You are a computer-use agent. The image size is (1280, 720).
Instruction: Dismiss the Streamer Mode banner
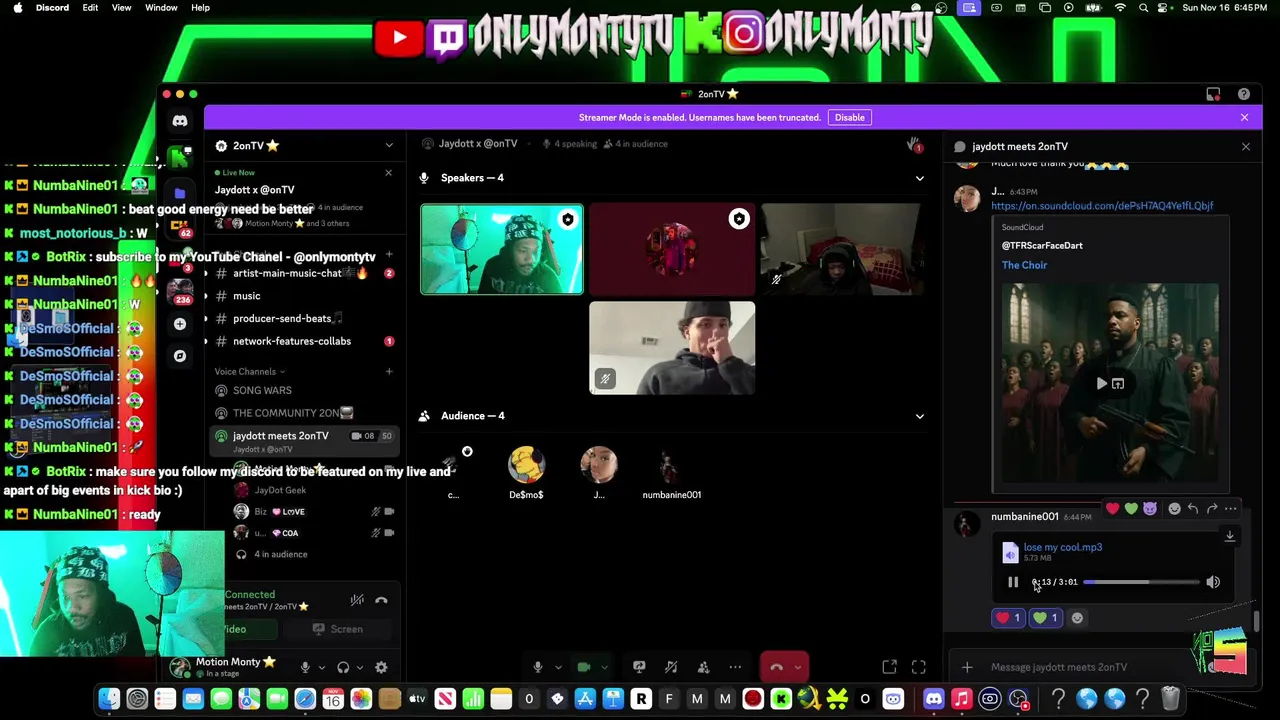[x=1244, y=117]
